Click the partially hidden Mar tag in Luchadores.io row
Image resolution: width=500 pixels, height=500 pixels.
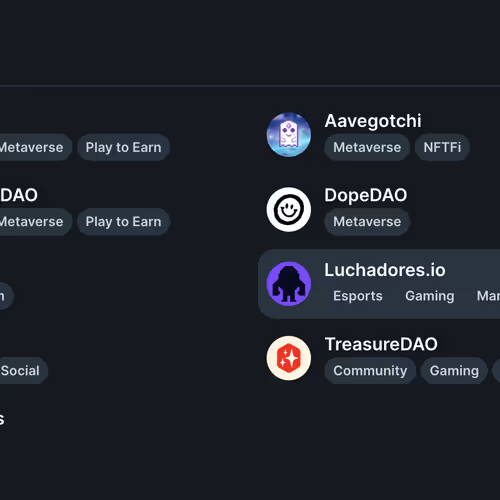click(488, 296)
